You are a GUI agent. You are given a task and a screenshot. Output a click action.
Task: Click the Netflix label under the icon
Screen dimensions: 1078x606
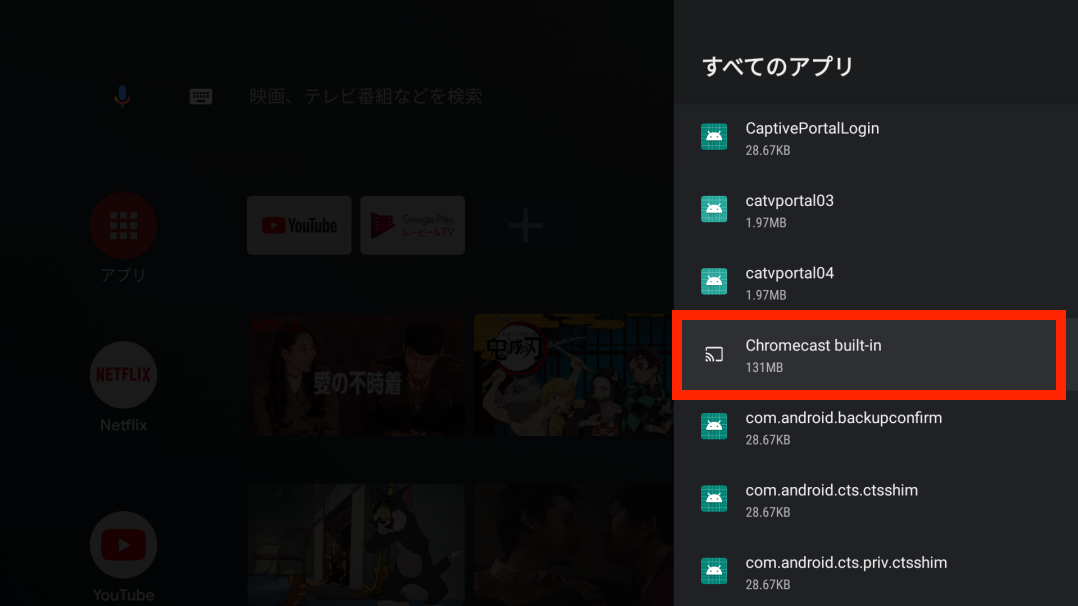[124, 425]
